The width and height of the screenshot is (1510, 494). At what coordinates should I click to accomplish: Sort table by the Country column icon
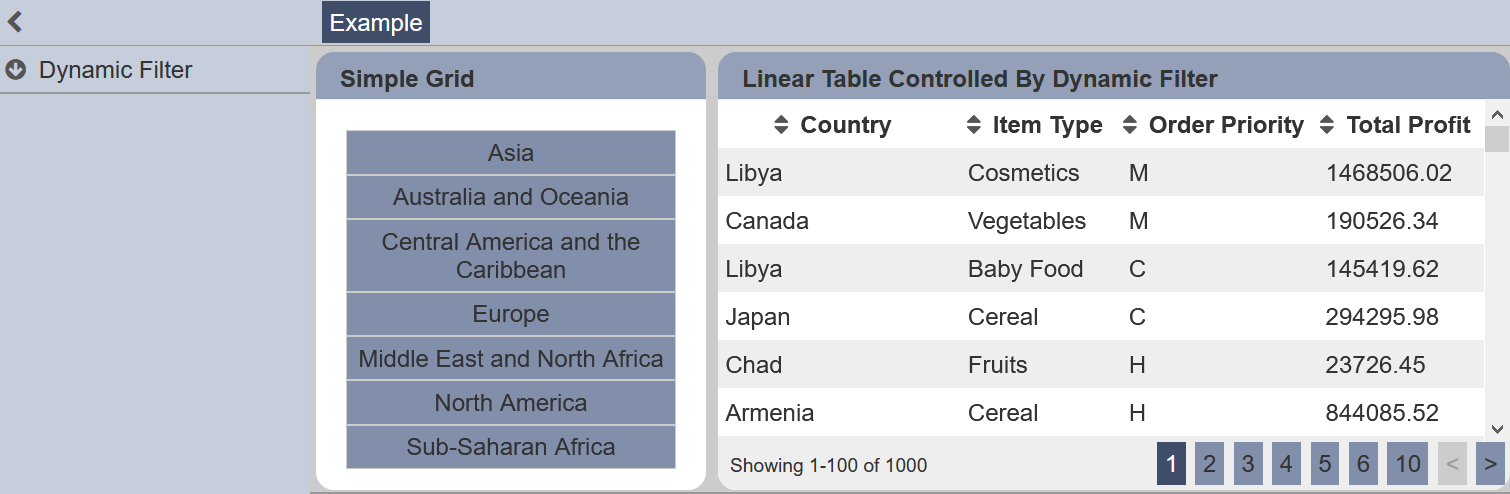click(782, 125)
